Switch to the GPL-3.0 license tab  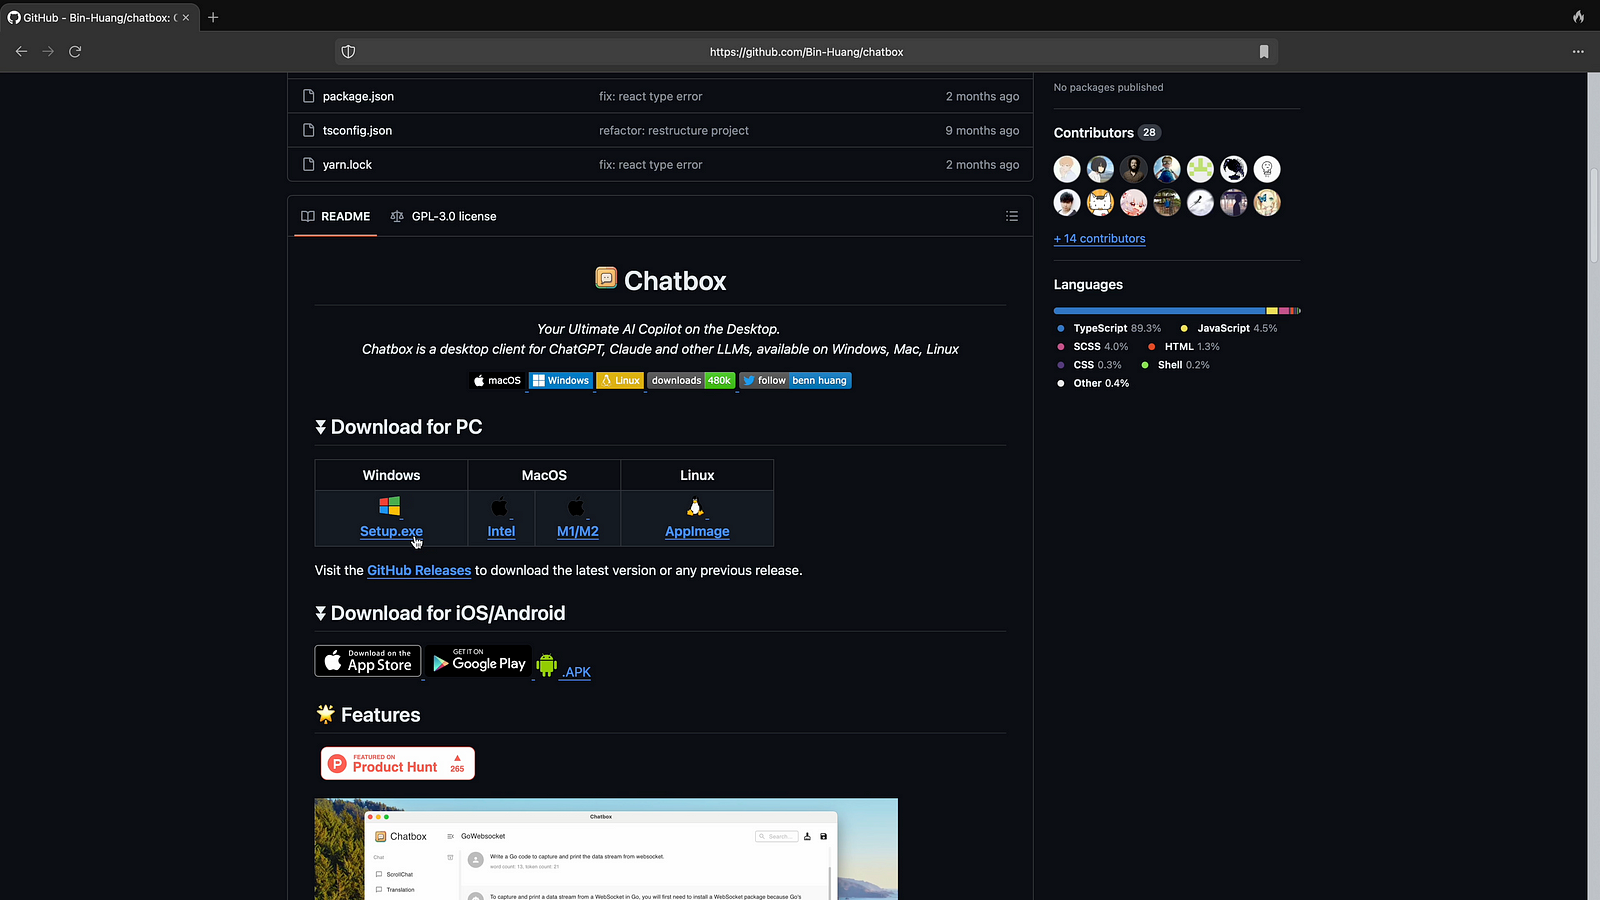443,216
